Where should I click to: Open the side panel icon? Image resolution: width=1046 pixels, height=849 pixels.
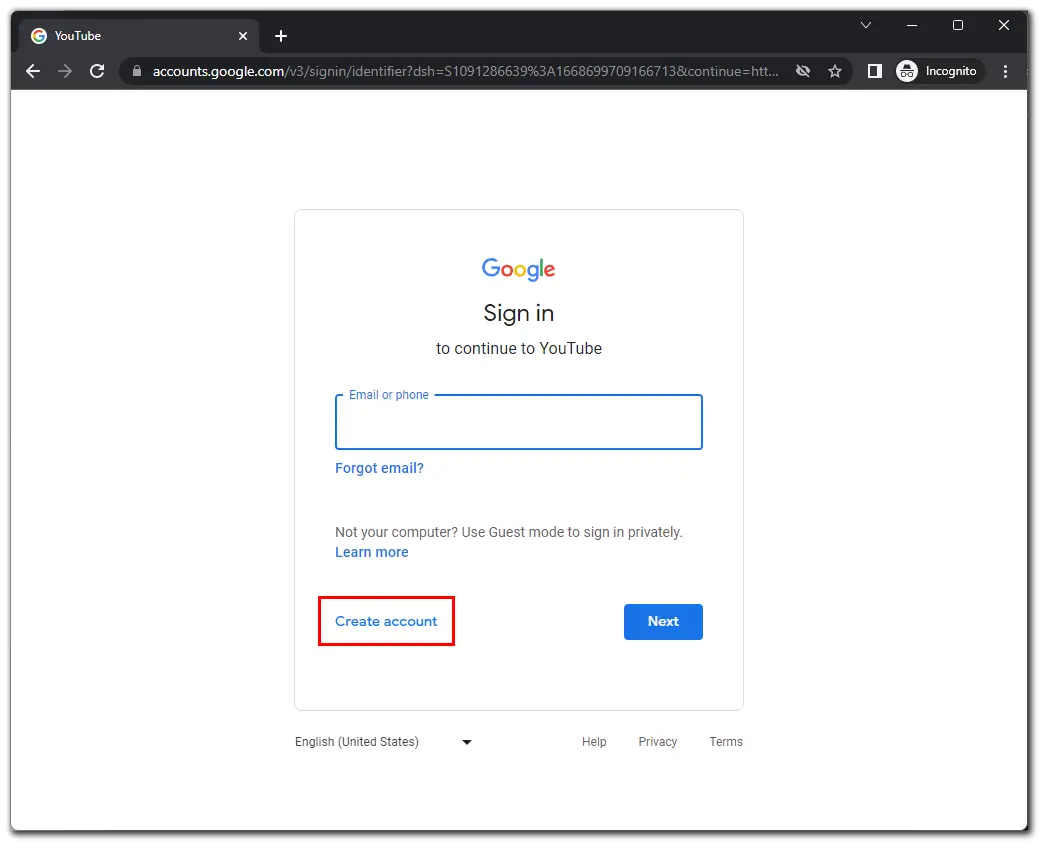coord(875,71)
